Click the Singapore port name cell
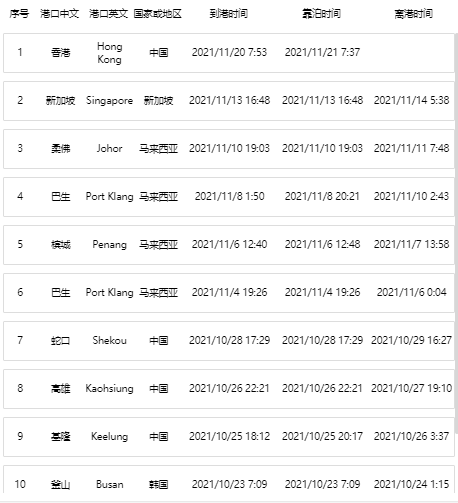Viewport: 458px width, 503px height. [x=109, y=100]
